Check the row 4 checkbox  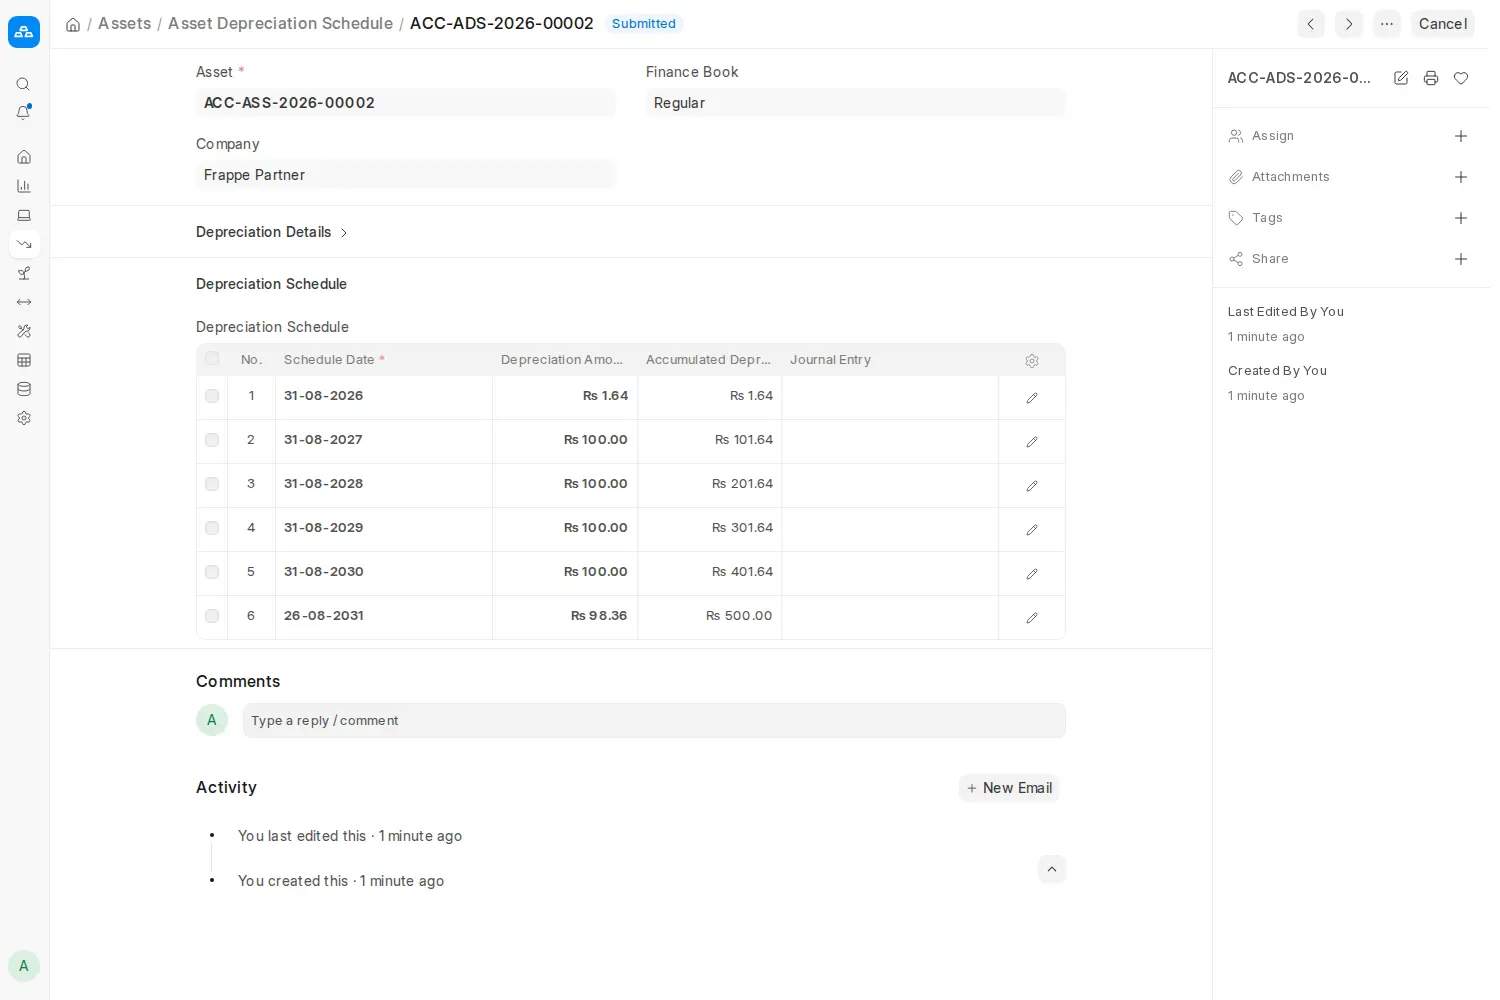pos(212,528)
